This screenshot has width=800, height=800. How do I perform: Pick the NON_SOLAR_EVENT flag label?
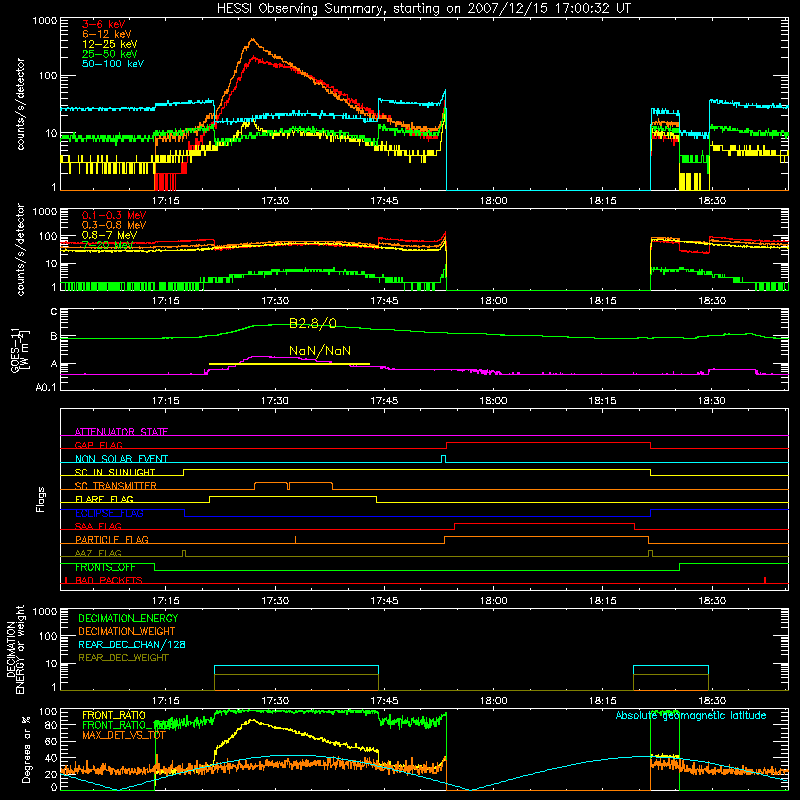click(121, 459)
